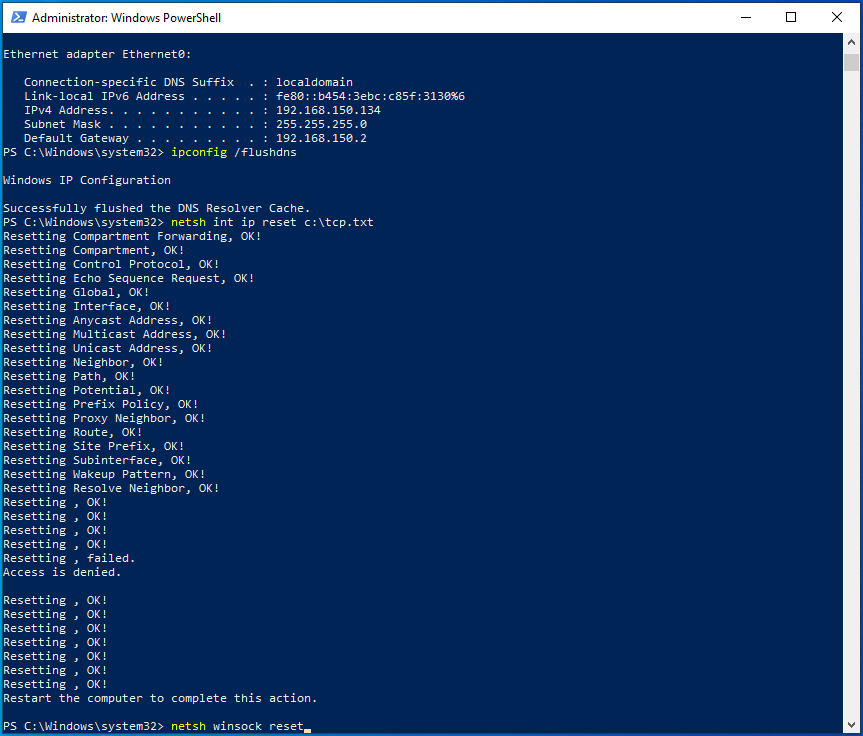Click "Restart the computer to complete" message
863x736 pixels.
160,698
